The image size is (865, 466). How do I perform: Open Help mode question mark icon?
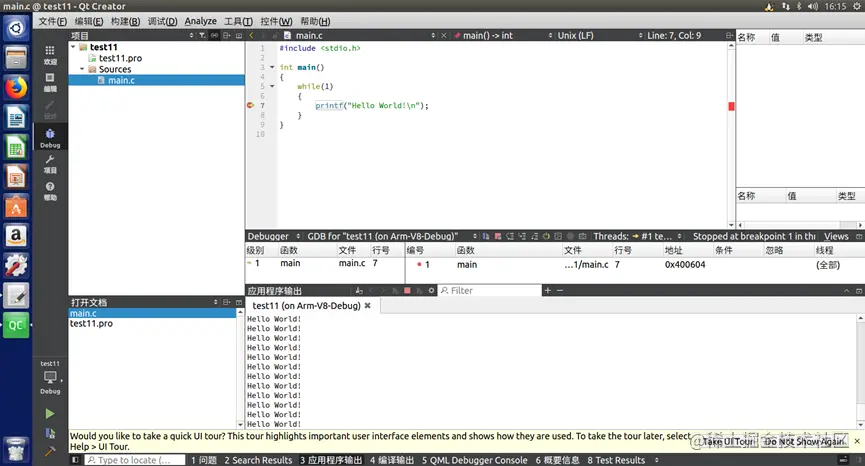(50, 191)
